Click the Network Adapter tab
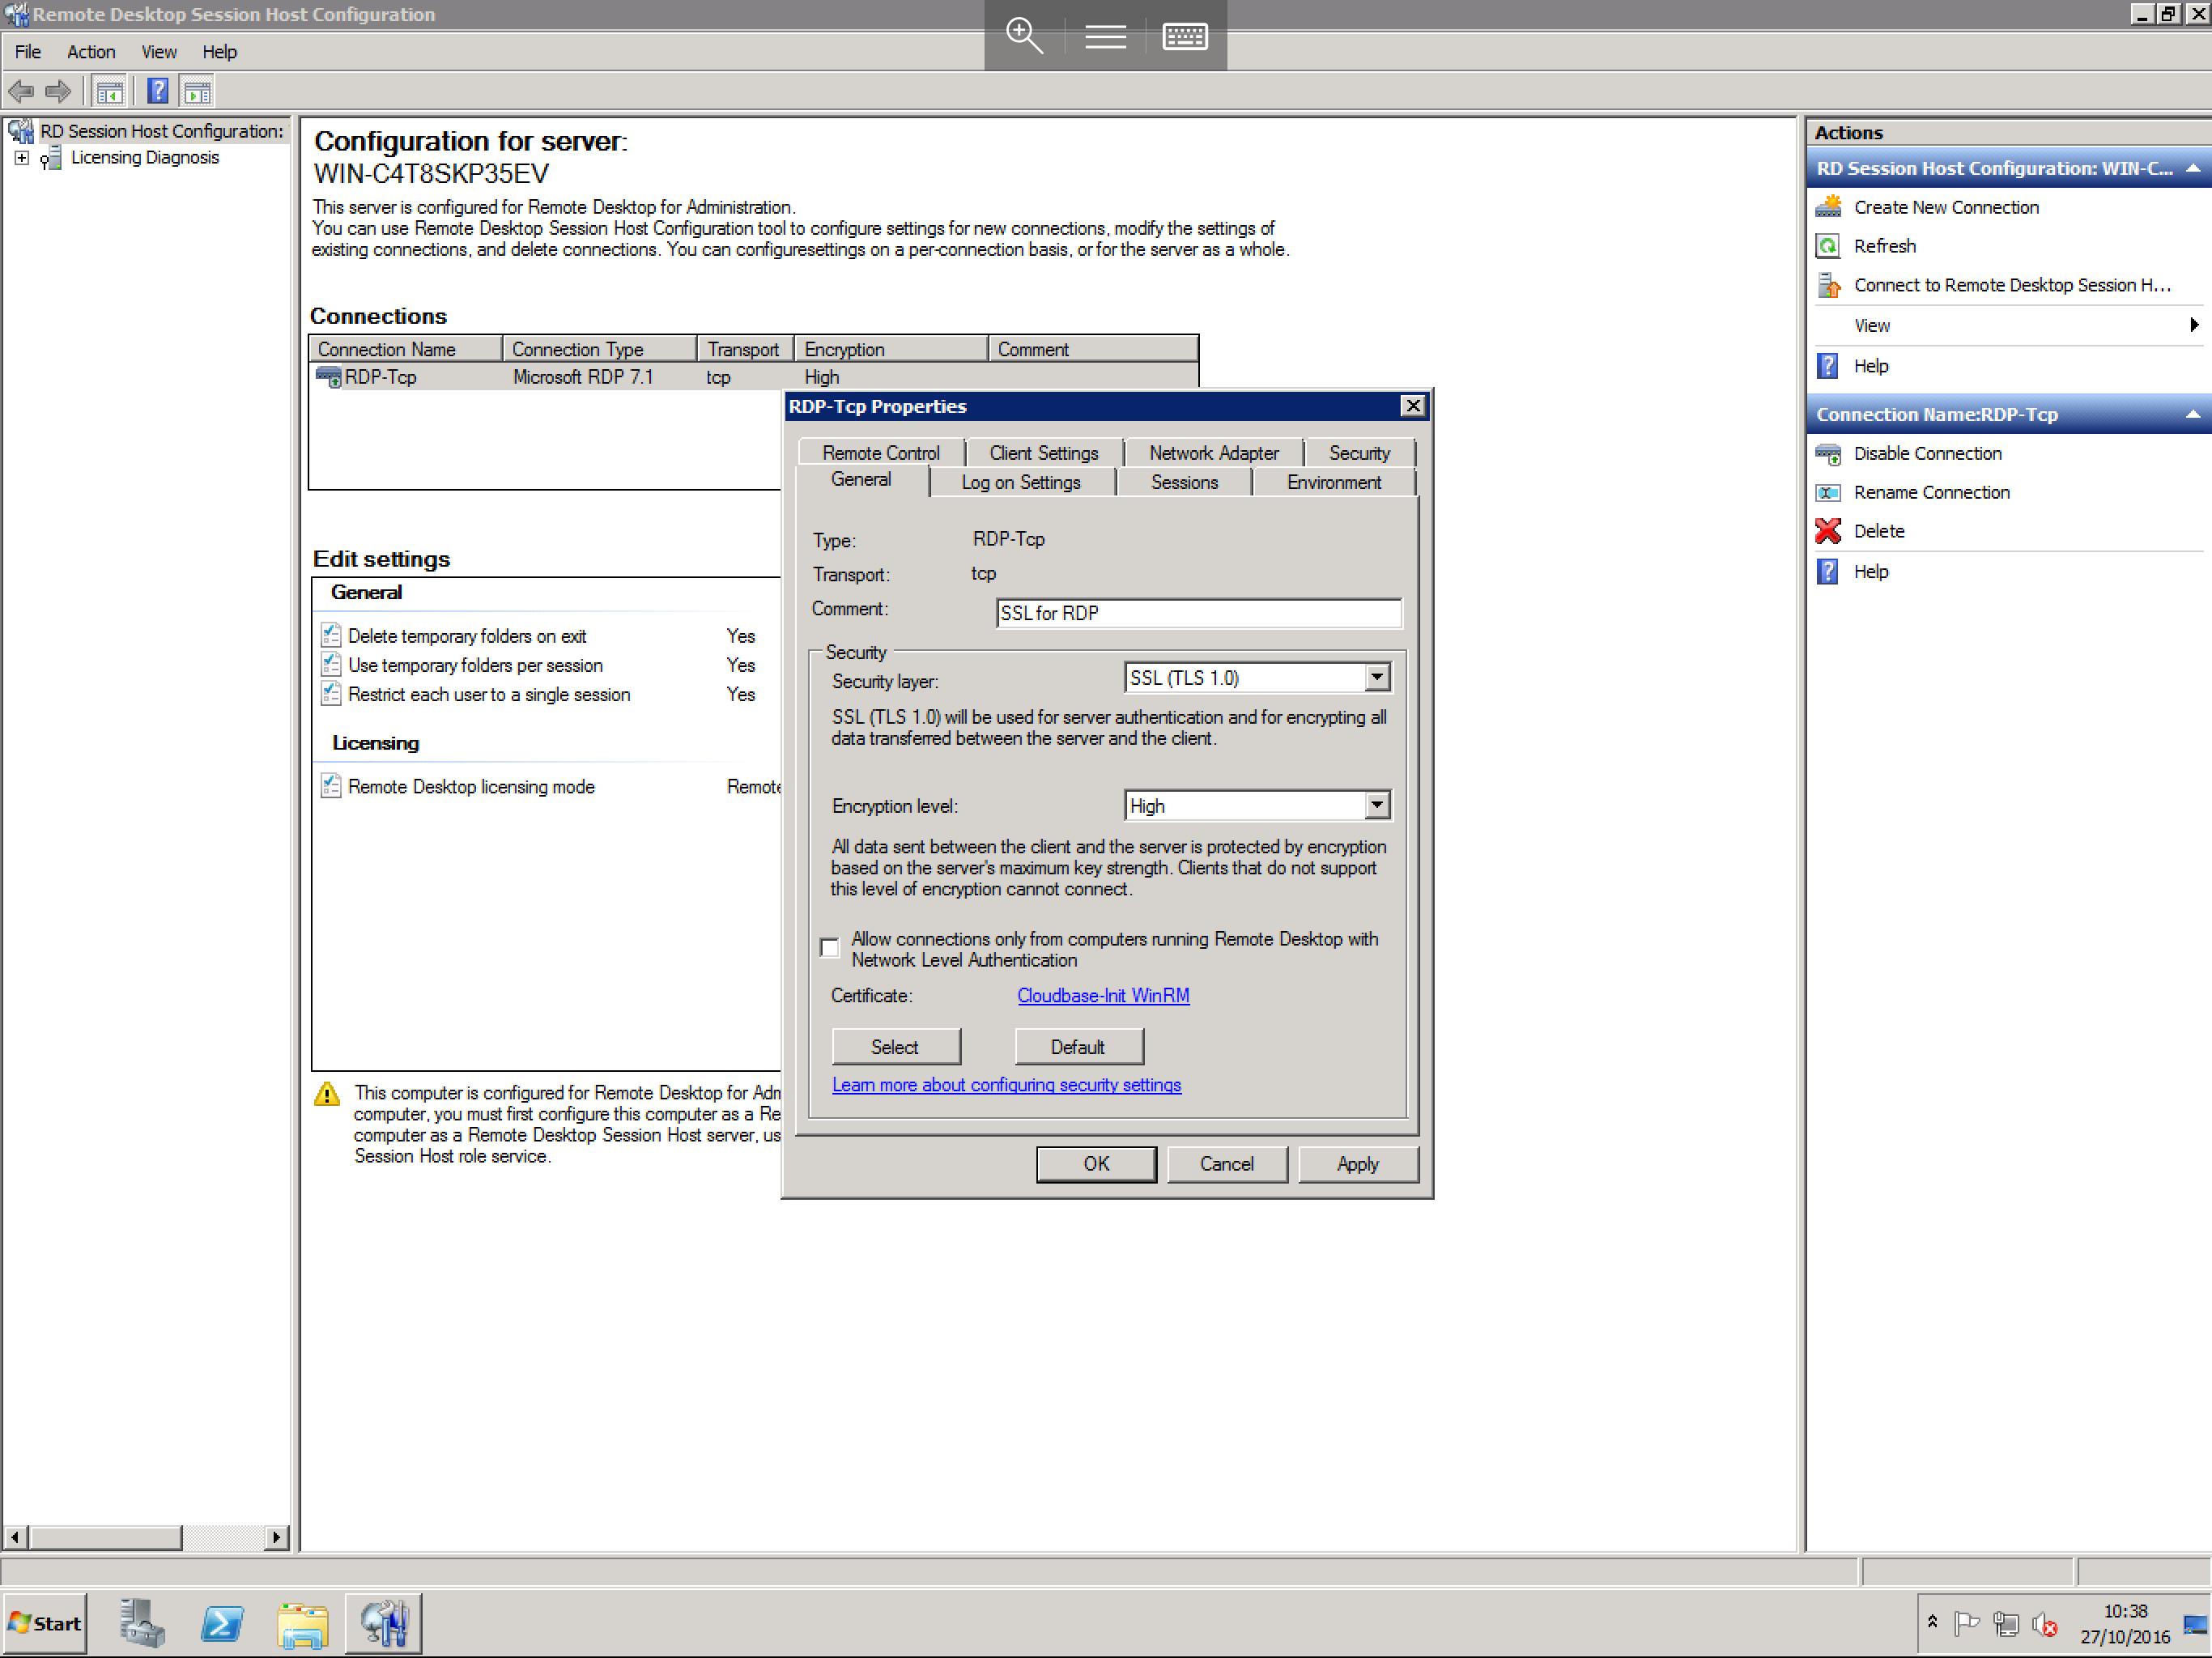This screenshot has width=2212, height=1658. coord(1214,451)
